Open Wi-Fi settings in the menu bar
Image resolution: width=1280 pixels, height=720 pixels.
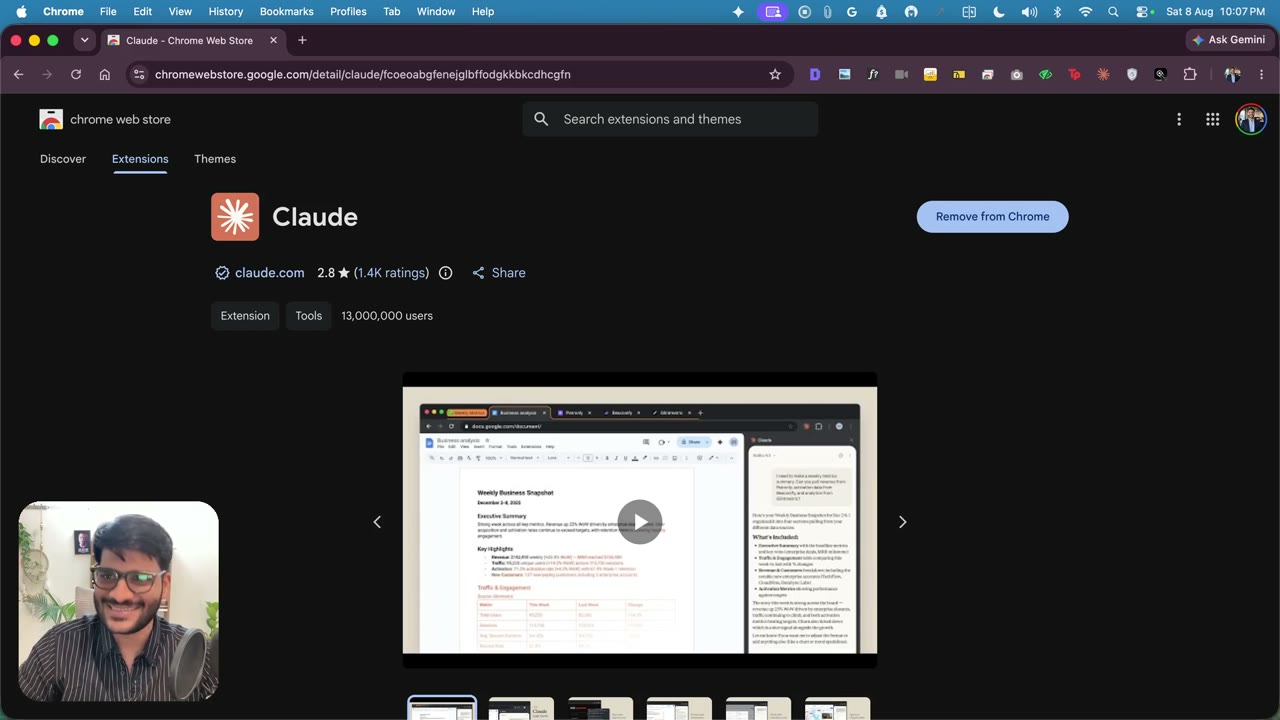click(x=1086, y=12)
